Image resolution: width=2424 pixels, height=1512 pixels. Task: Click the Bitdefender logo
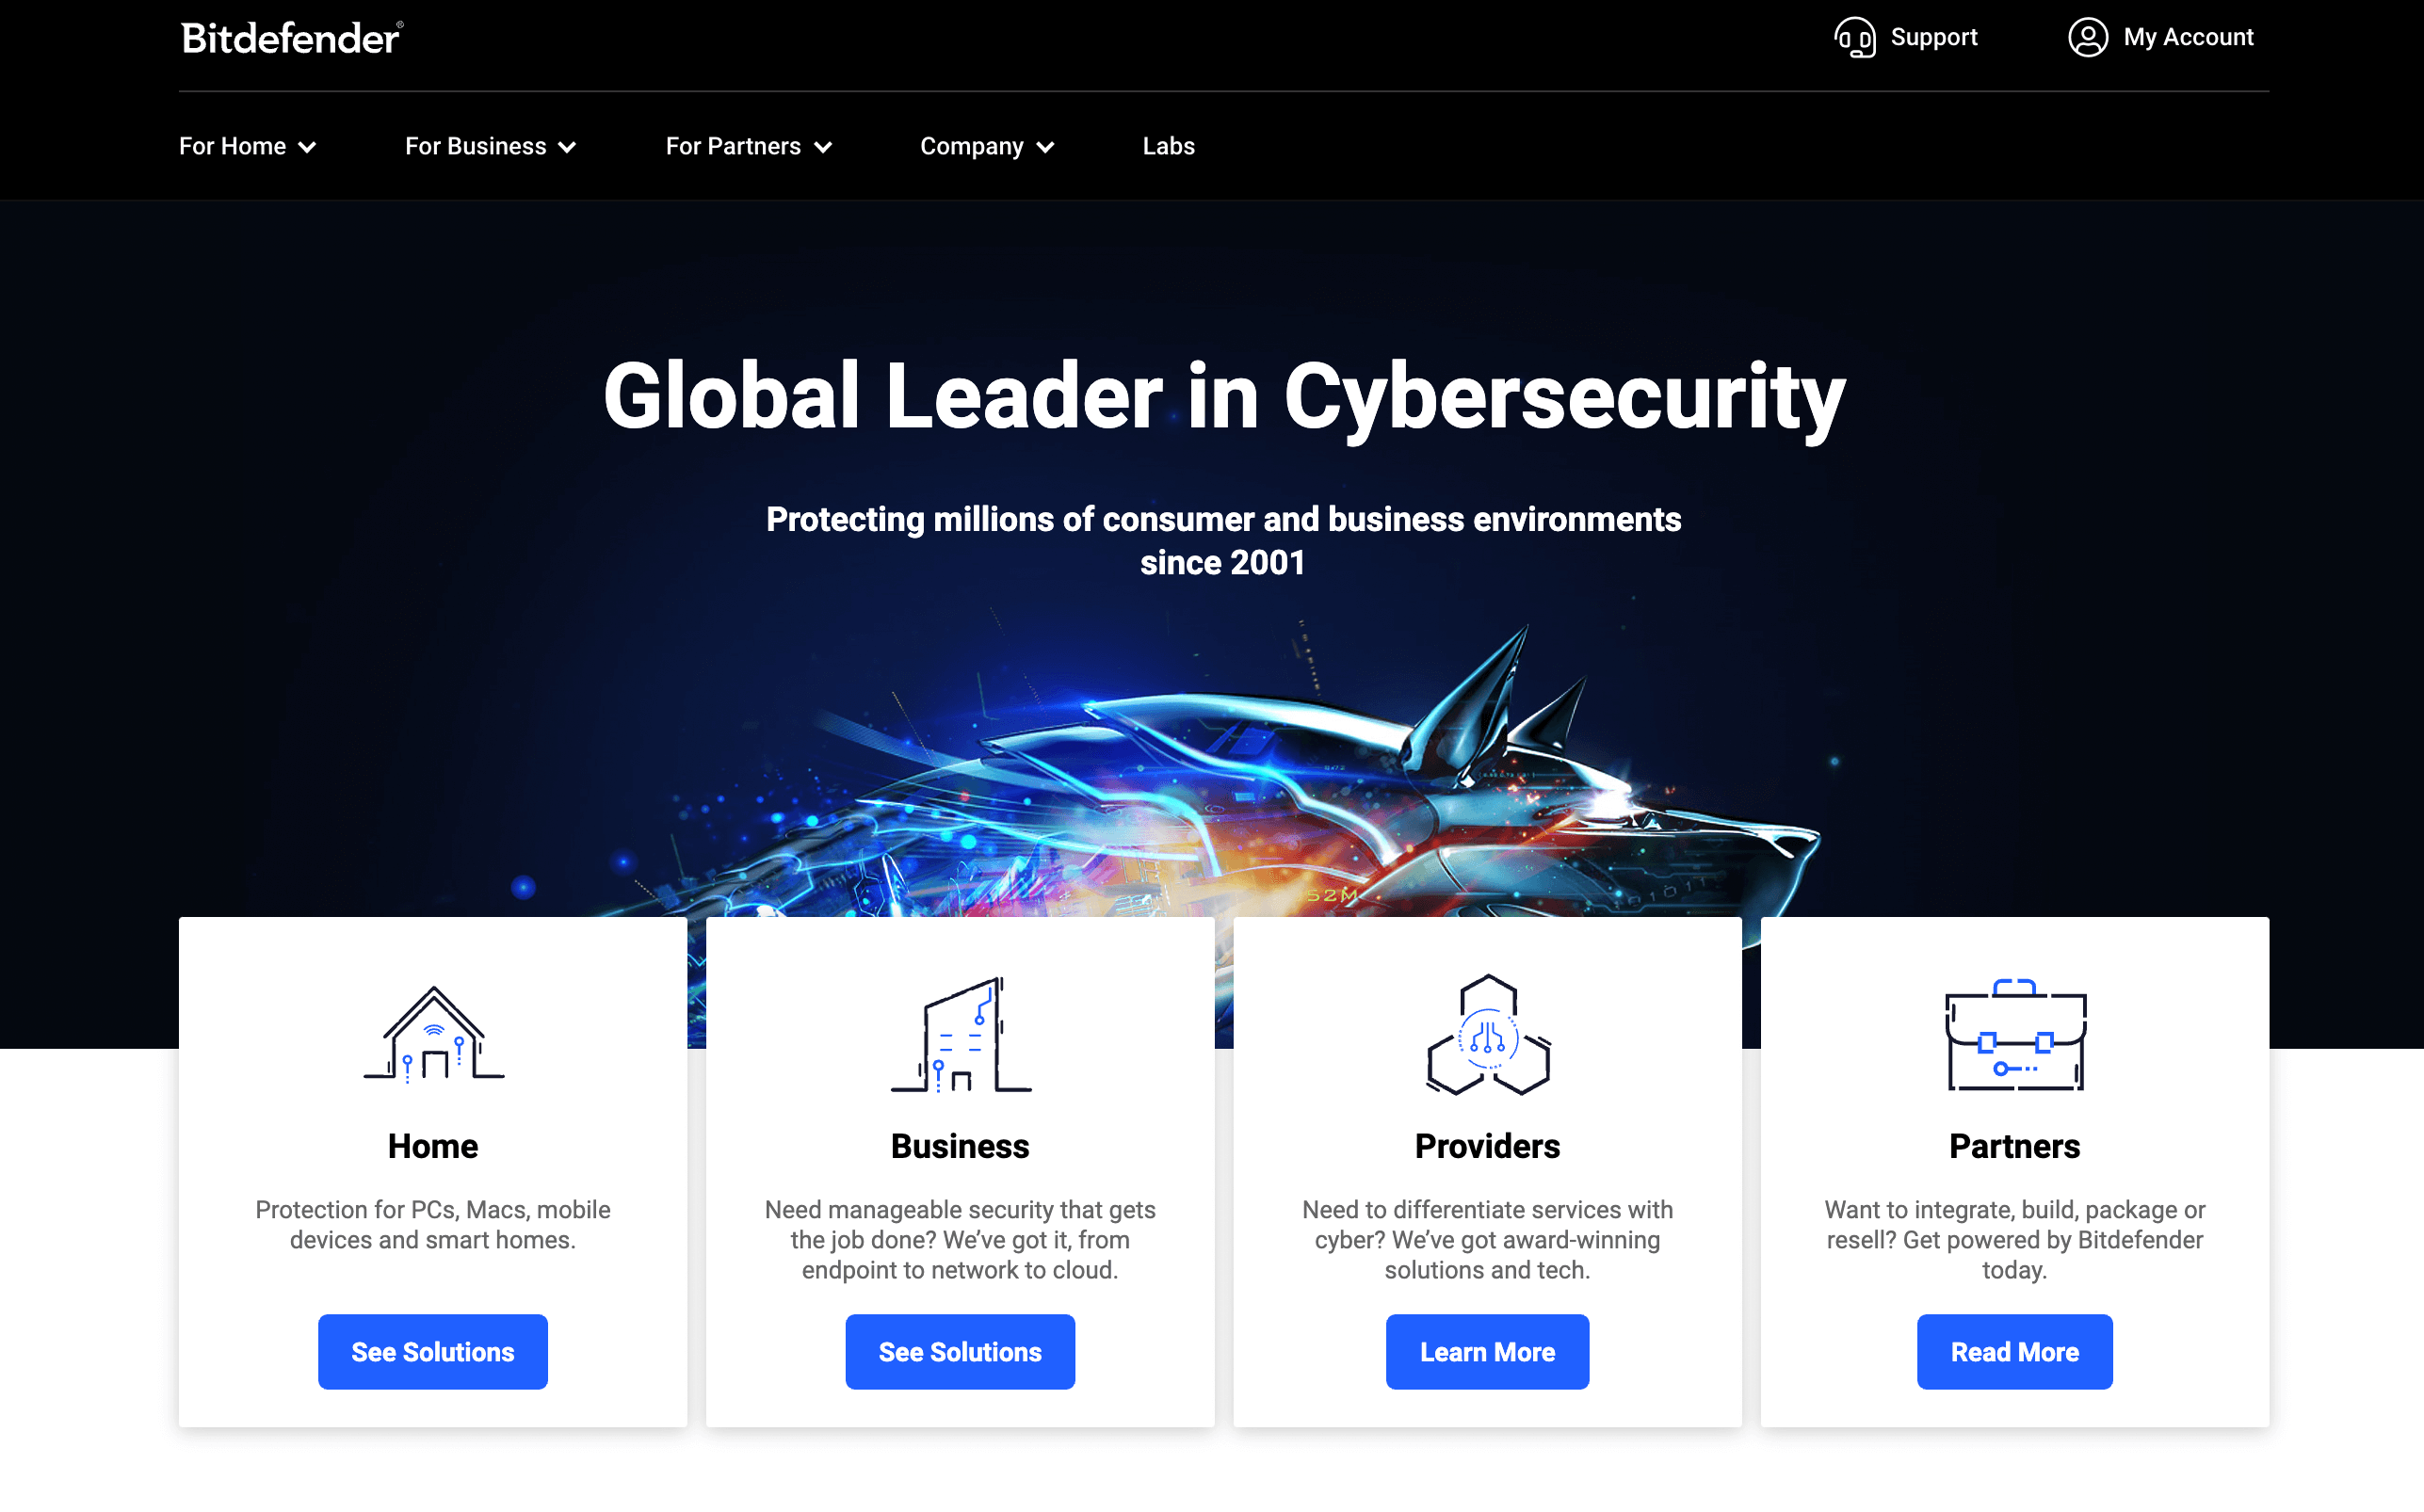pos(292,38)
